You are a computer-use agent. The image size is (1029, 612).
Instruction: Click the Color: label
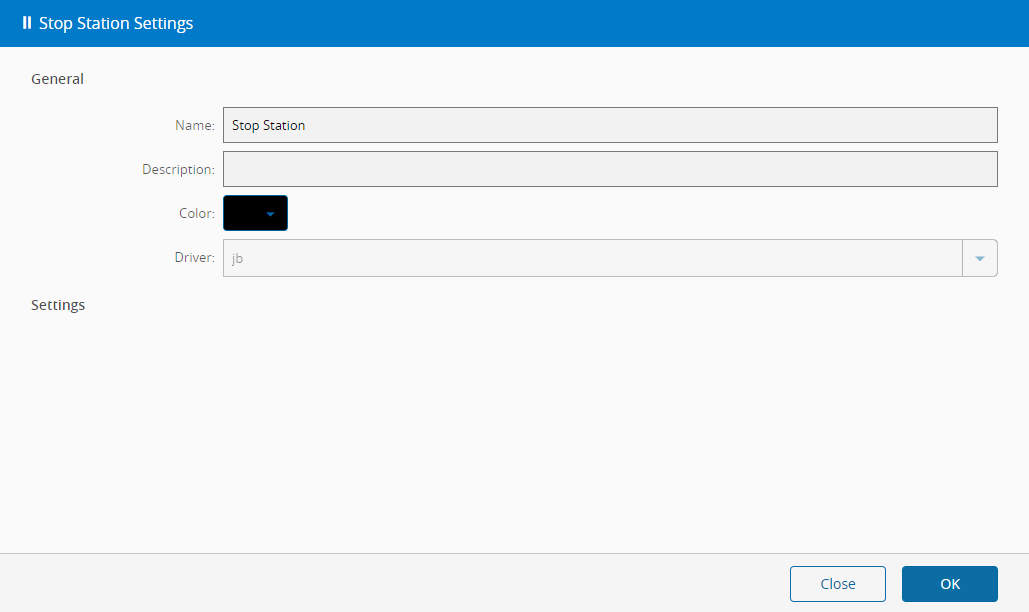(197, 213)
